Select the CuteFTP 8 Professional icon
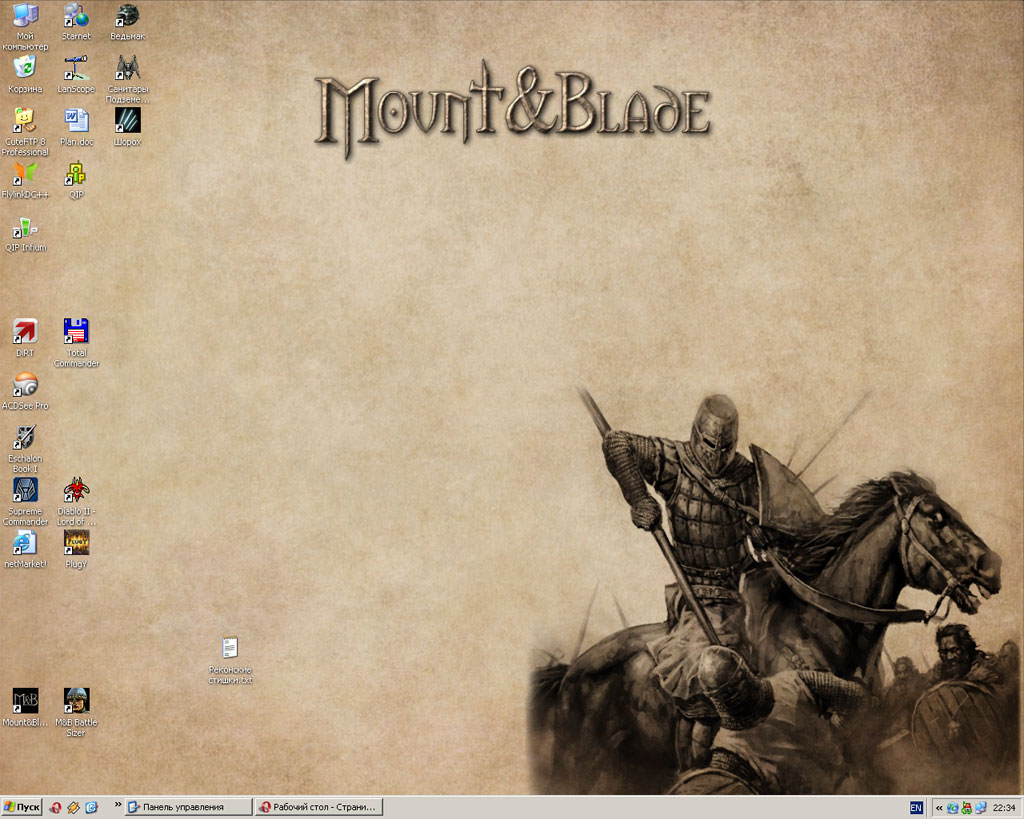Viewport: 1024px width, 819px height. 25,132
